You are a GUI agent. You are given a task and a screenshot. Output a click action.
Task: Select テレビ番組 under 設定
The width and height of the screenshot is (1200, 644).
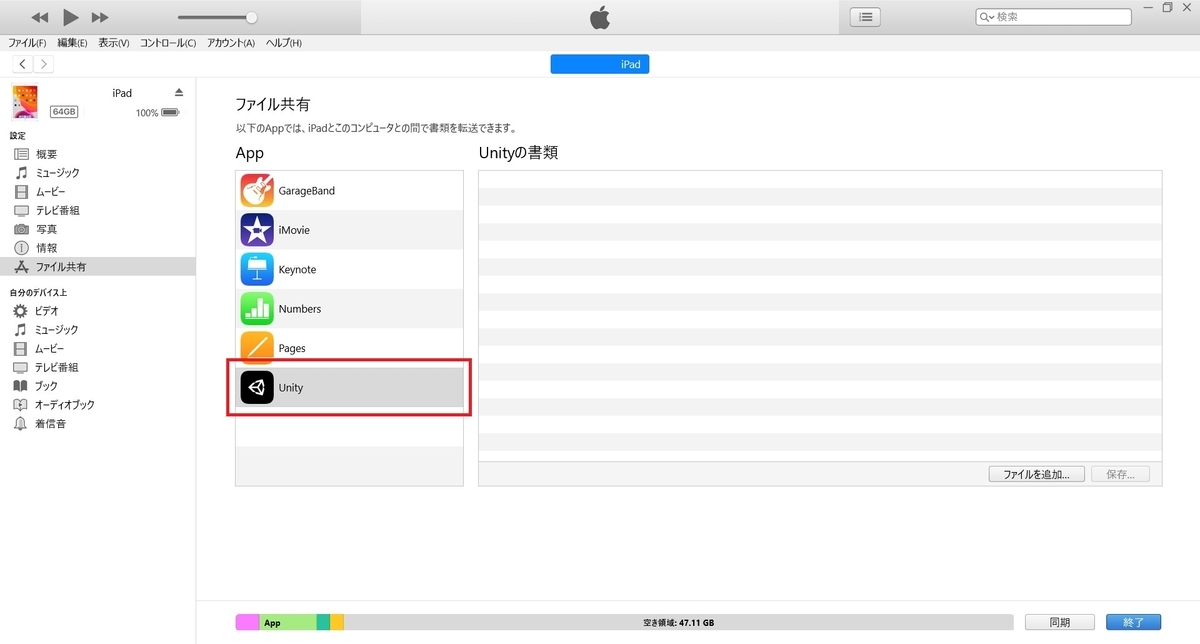coord(58,210)
